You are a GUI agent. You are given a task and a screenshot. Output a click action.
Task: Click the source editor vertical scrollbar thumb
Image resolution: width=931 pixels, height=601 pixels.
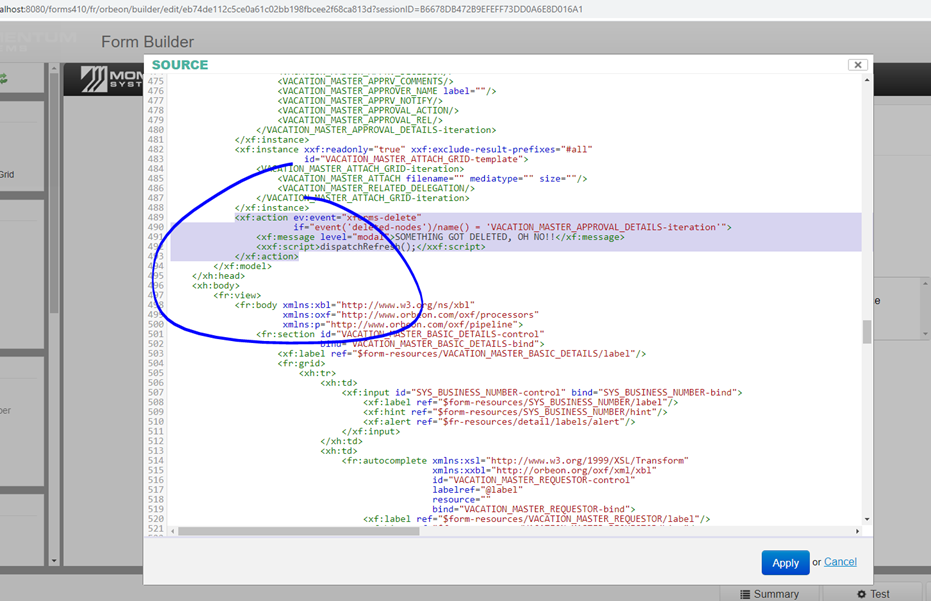(867, 331)
